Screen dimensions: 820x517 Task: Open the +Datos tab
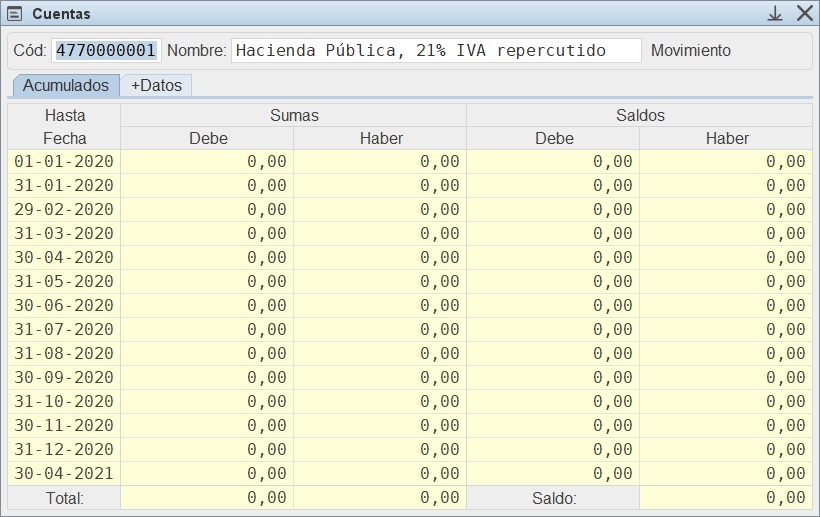[156, 86]
